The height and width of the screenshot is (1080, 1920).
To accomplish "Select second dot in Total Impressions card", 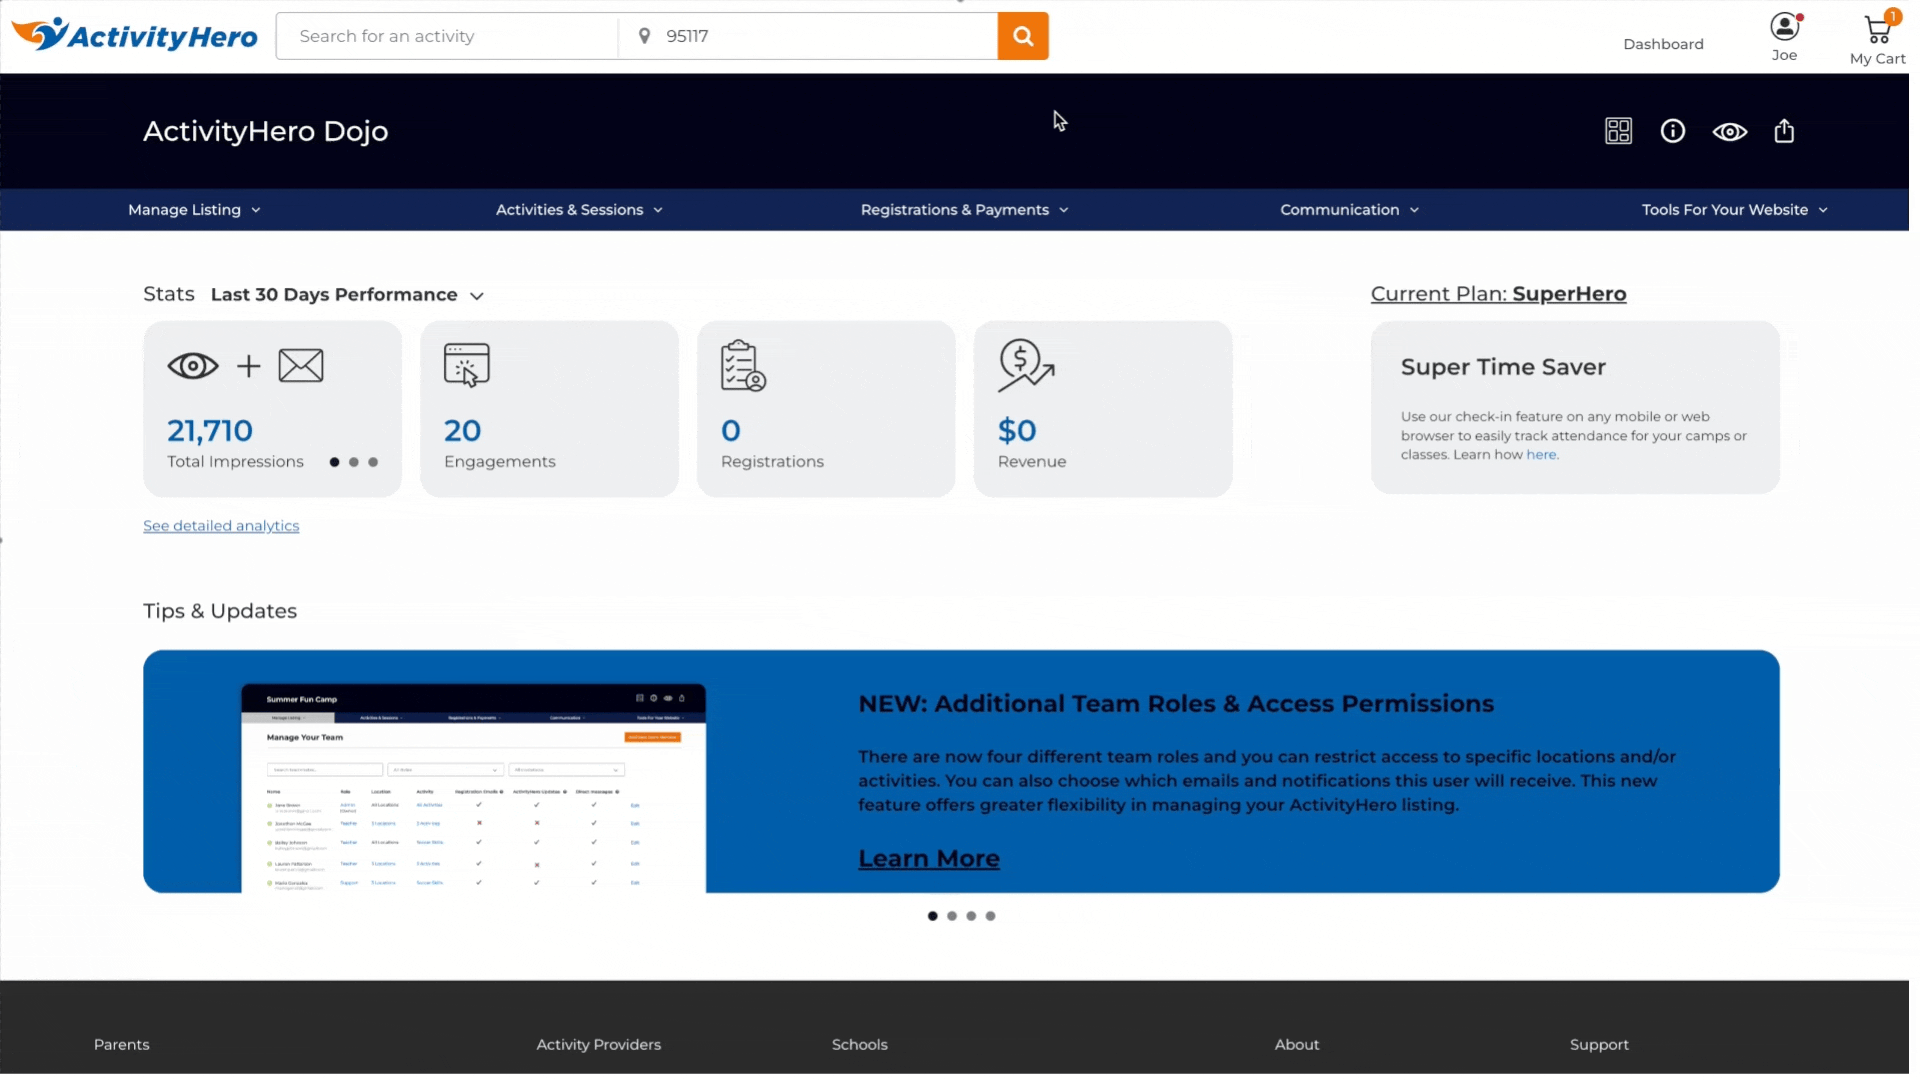I will (354, 462).
